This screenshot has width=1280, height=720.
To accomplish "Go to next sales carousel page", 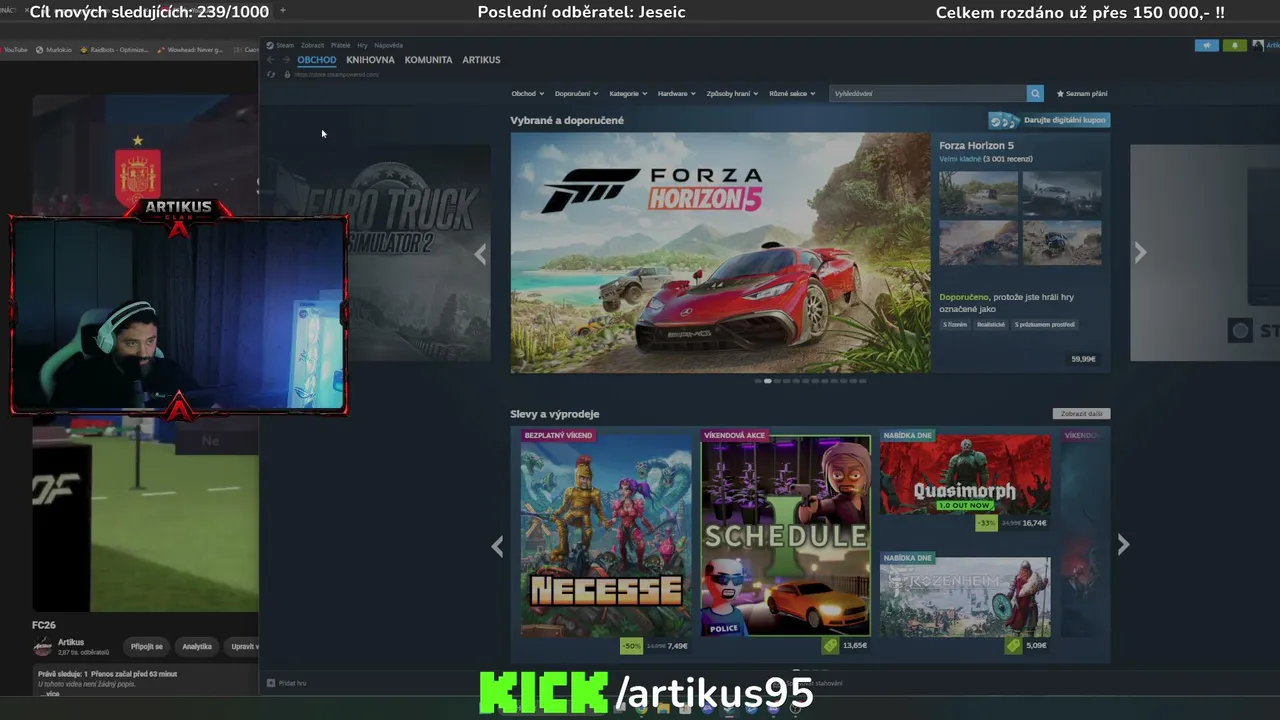I will click(1123, 544).
